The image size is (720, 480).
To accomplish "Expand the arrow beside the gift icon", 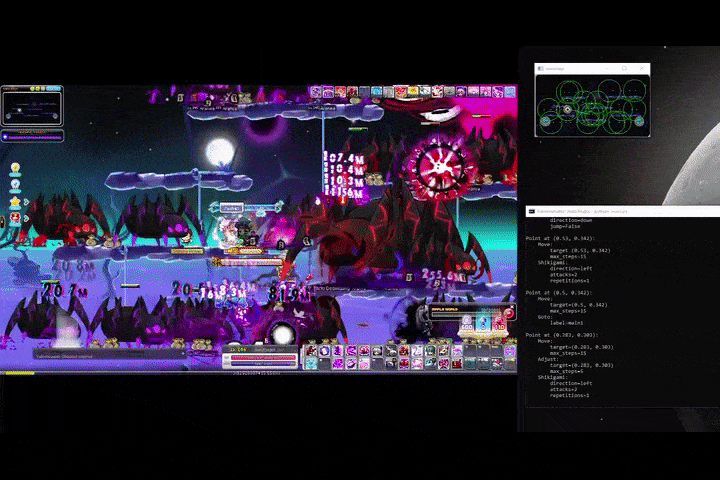I will tap(26, 218).
